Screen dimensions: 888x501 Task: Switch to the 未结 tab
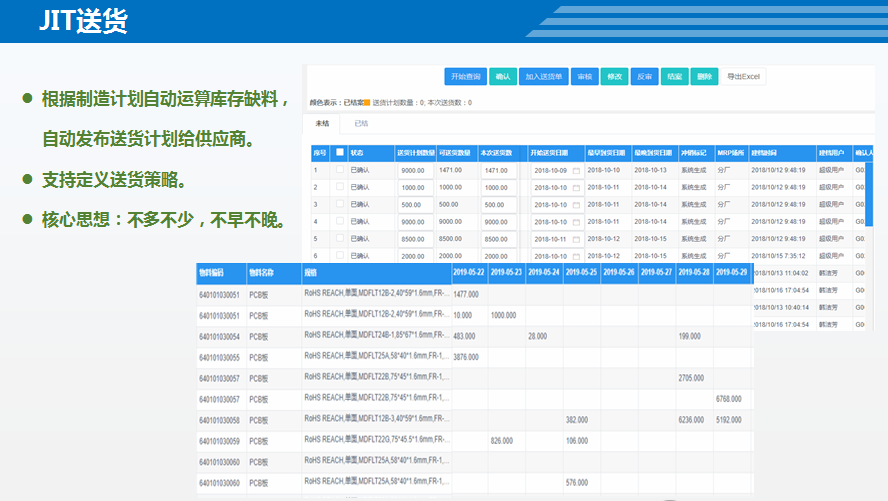322,124
